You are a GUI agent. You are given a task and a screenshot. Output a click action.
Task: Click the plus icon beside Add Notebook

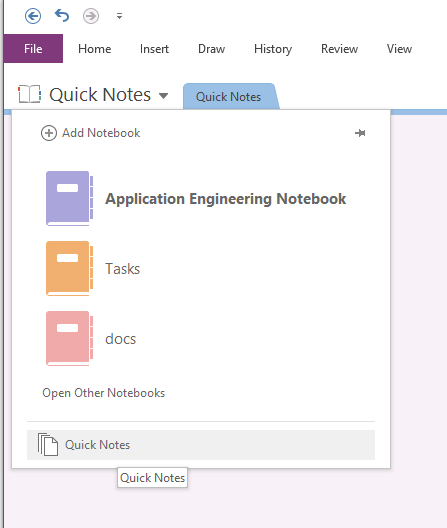click(x=49, y=133)
